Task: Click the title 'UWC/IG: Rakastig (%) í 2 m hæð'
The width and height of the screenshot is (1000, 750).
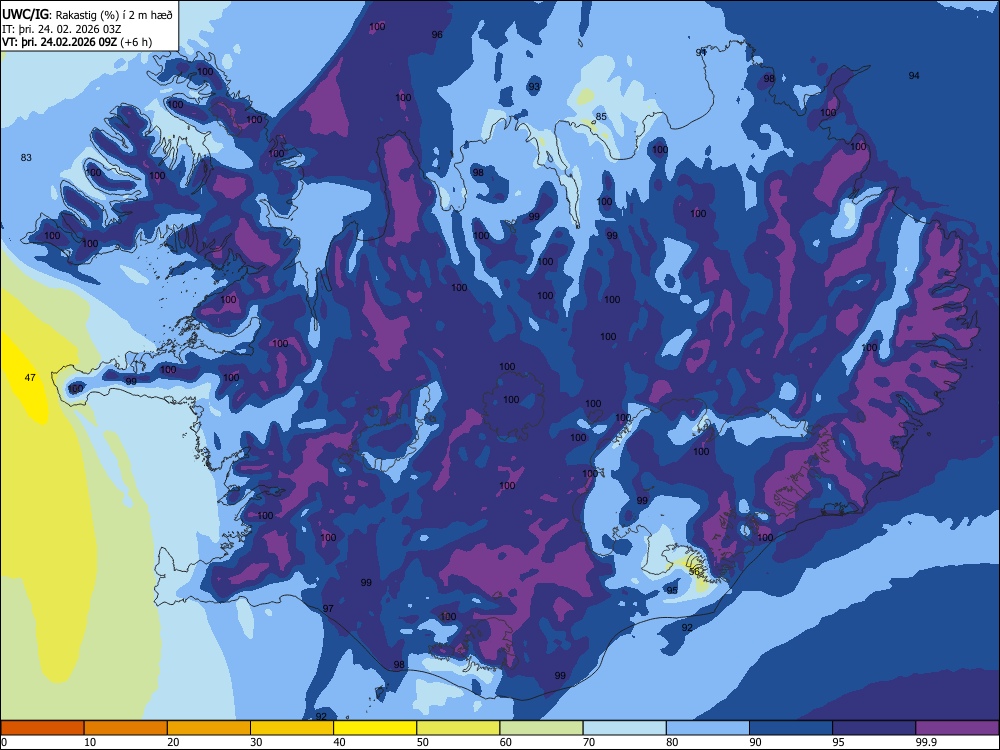Action: [87, 15]
